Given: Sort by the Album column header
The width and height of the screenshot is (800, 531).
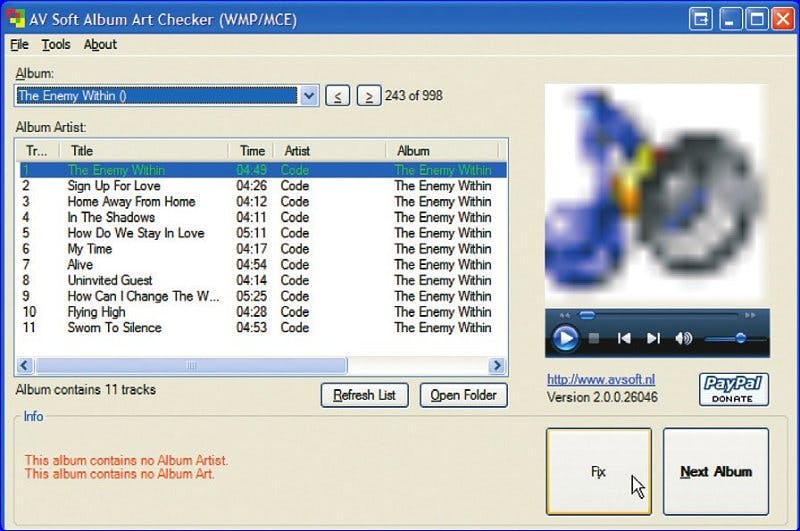Looking at the screenshot, I should coord(442,151).
